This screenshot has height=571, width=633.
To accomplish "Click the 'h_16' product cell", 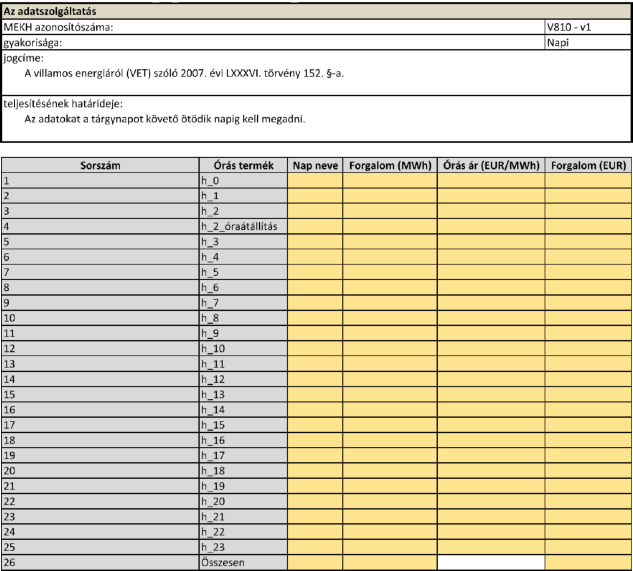I will (243, 440).
